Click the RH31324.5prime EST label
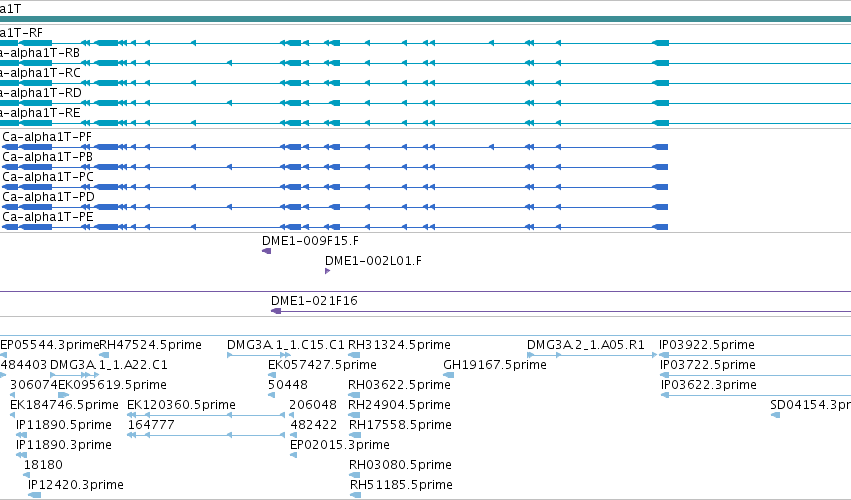 (x=399, y=345)
